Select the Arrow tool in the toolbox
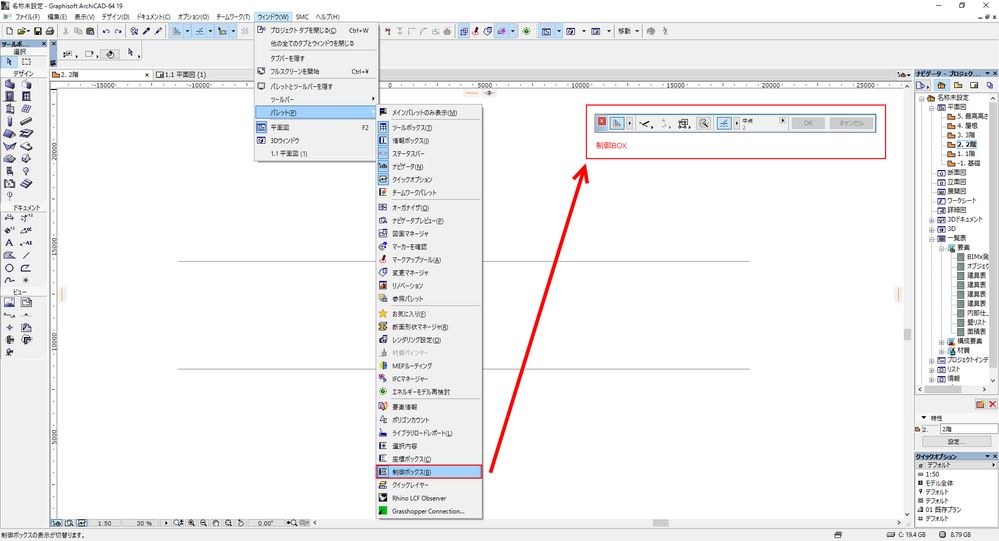999x541 pixels. (x=9, y=62)
